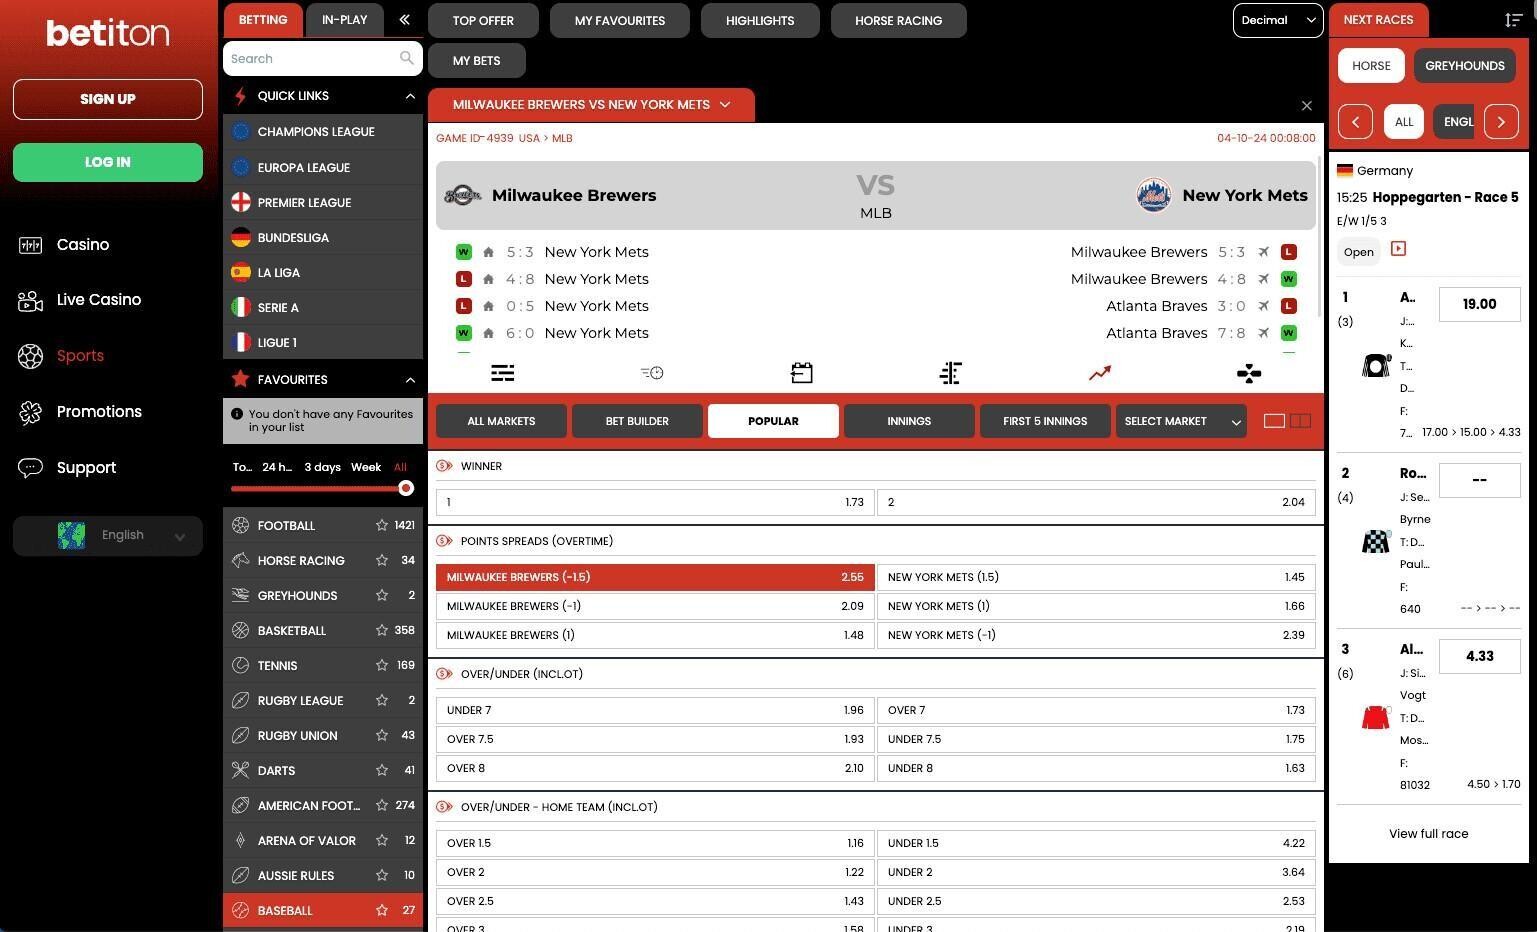
Task: Bet on Milwaukee Brewers (-1.5) at 2.55
Action: click(x=655, y=577)
